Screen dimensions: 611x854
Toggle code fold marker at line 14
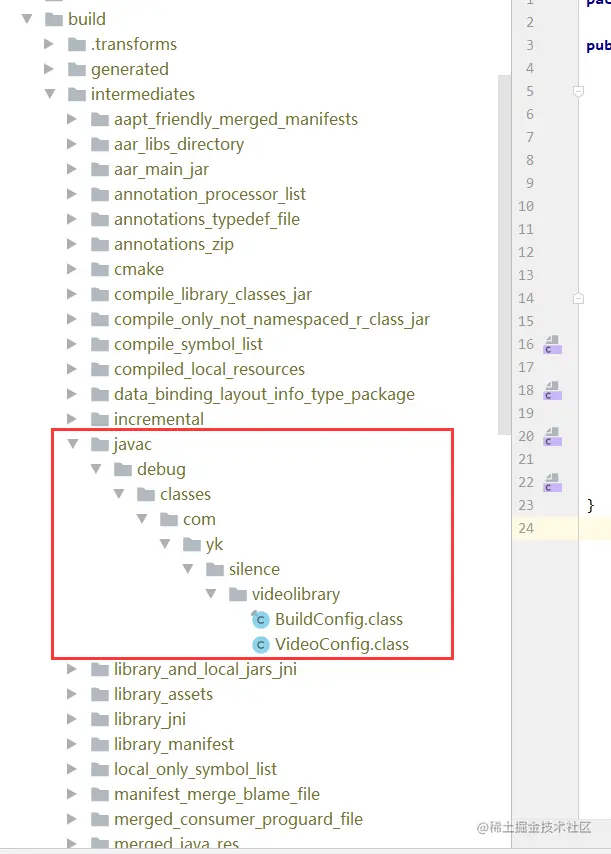point(579,298)
